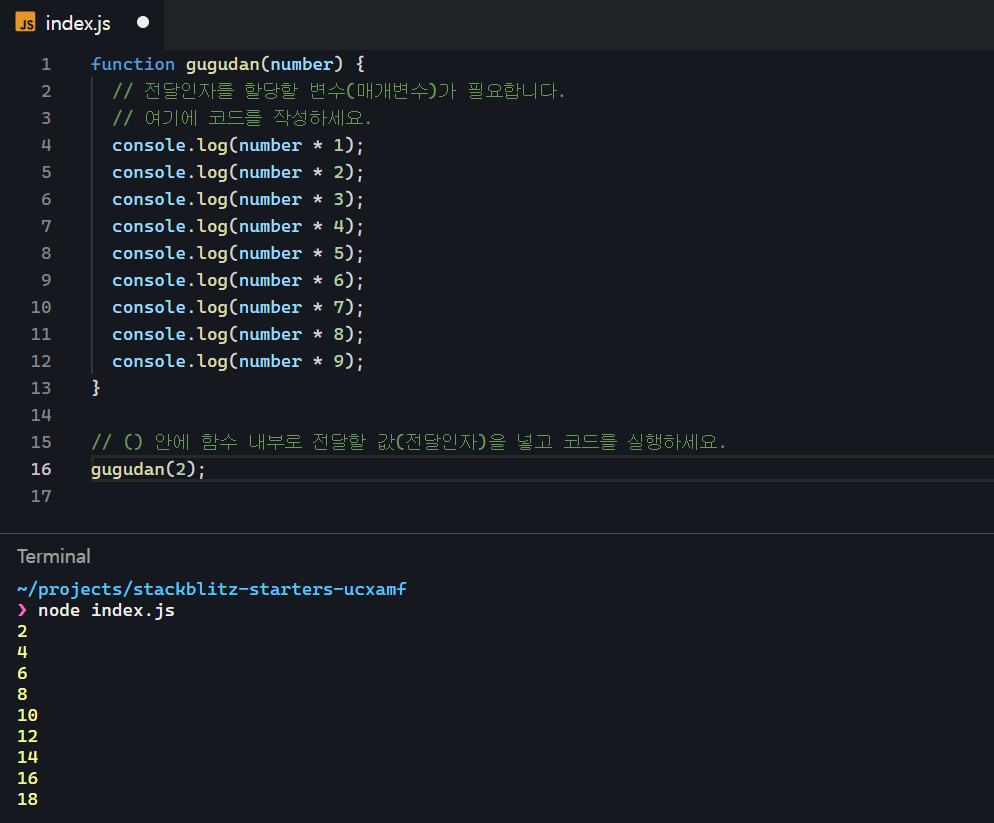The image size is (994, 823).
Task: Click the Korean comment on line 15
Action: pyautogui.click(x=408, y=442)
